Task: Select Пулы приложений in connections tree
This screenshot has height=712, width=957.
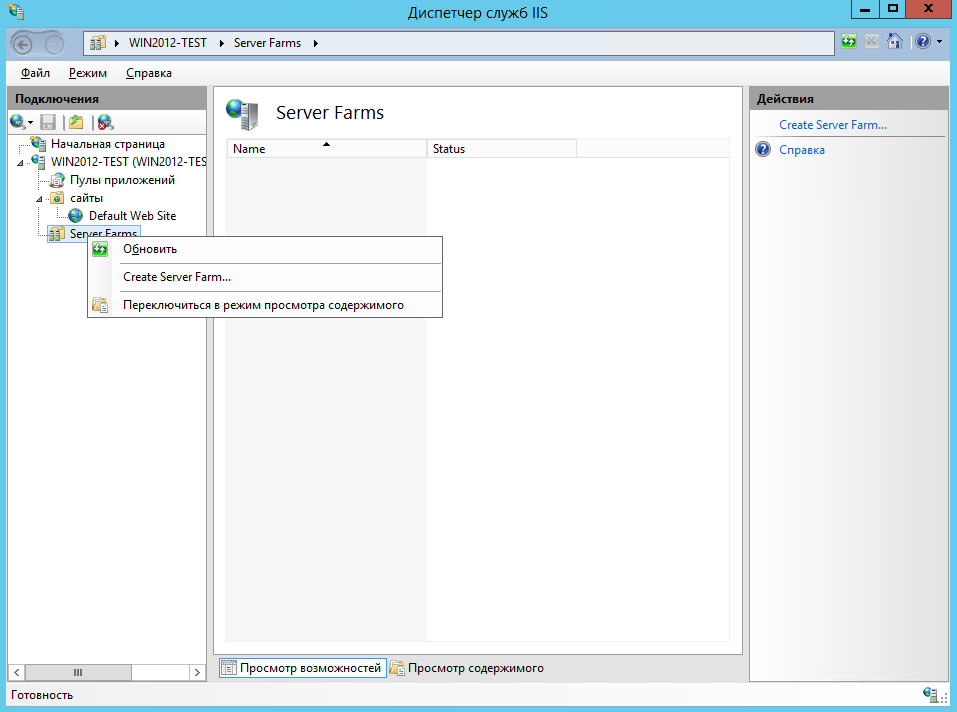Action: coord(122,180)
